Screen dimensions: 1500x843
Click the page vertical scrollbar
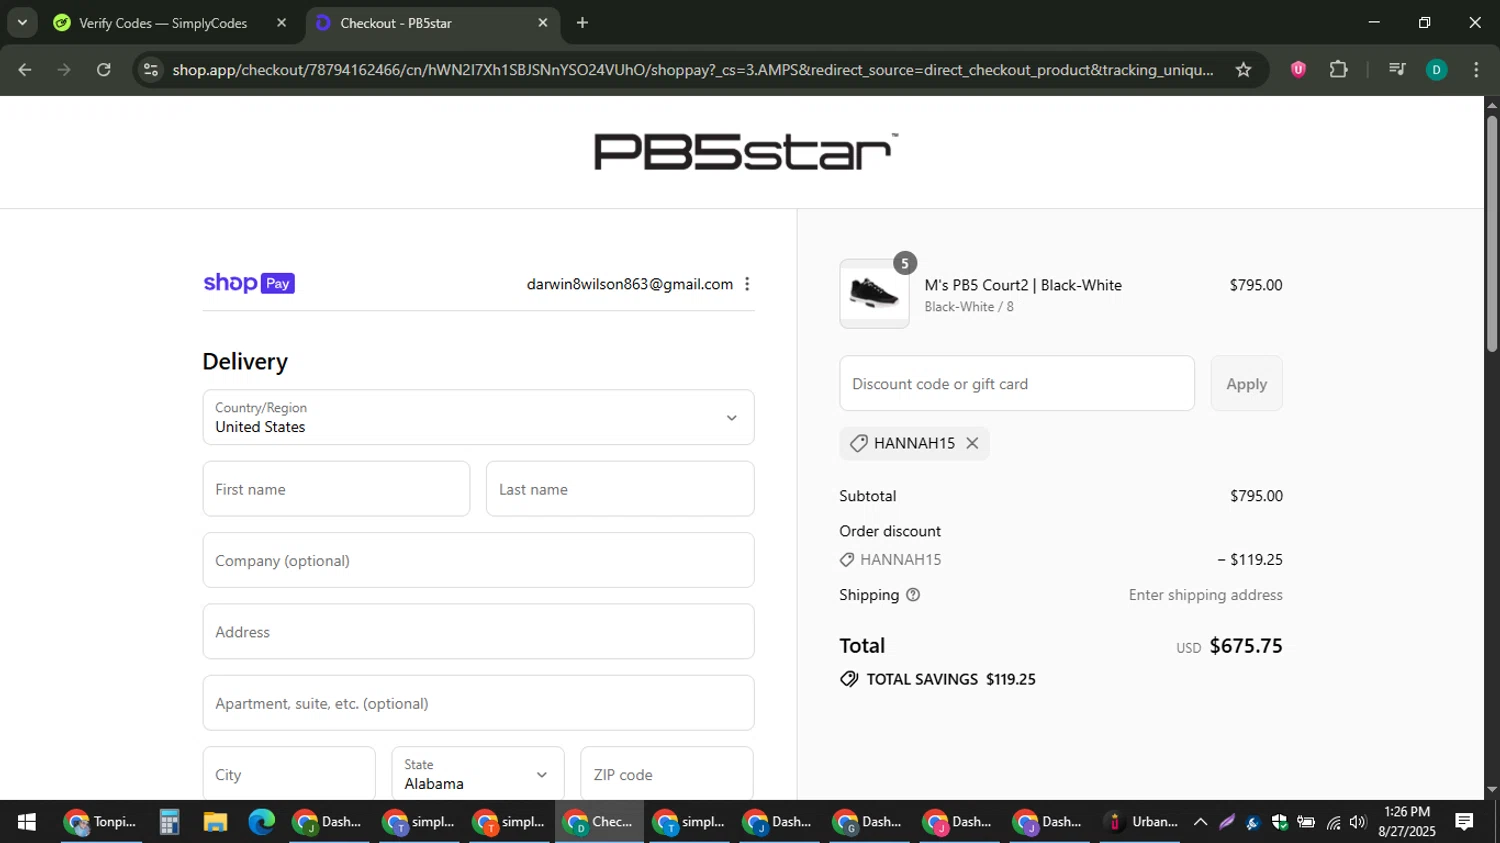pyautogui.click(x=1492, y=234)
